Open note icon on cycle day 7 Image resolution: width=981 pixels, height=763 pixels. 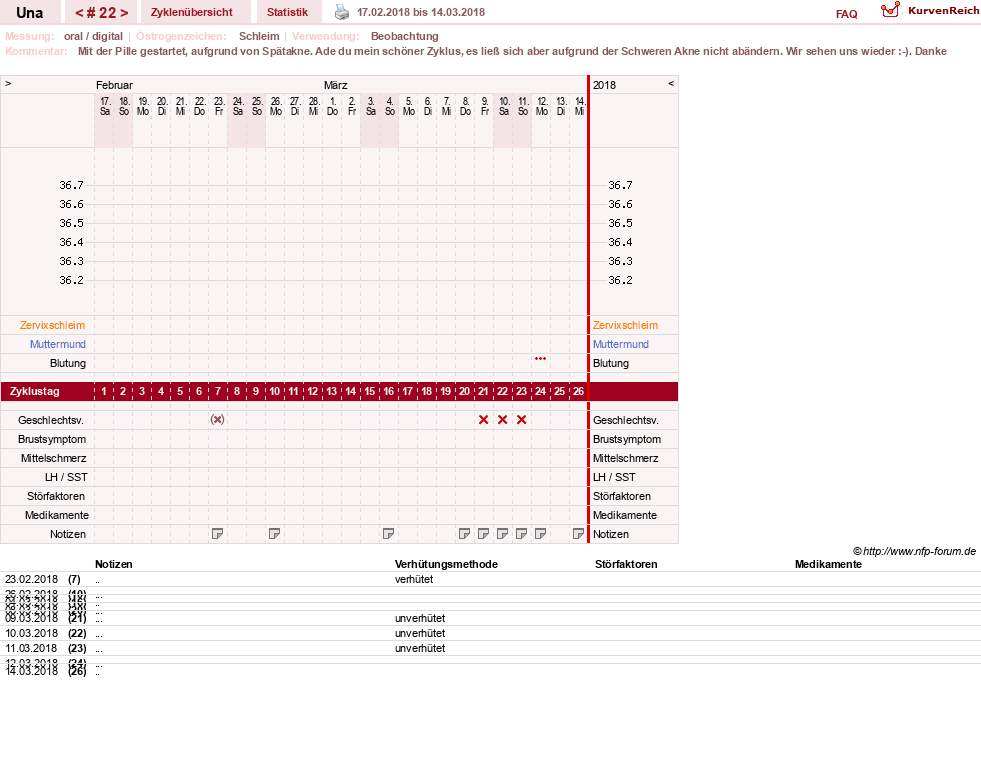[217, 533]
